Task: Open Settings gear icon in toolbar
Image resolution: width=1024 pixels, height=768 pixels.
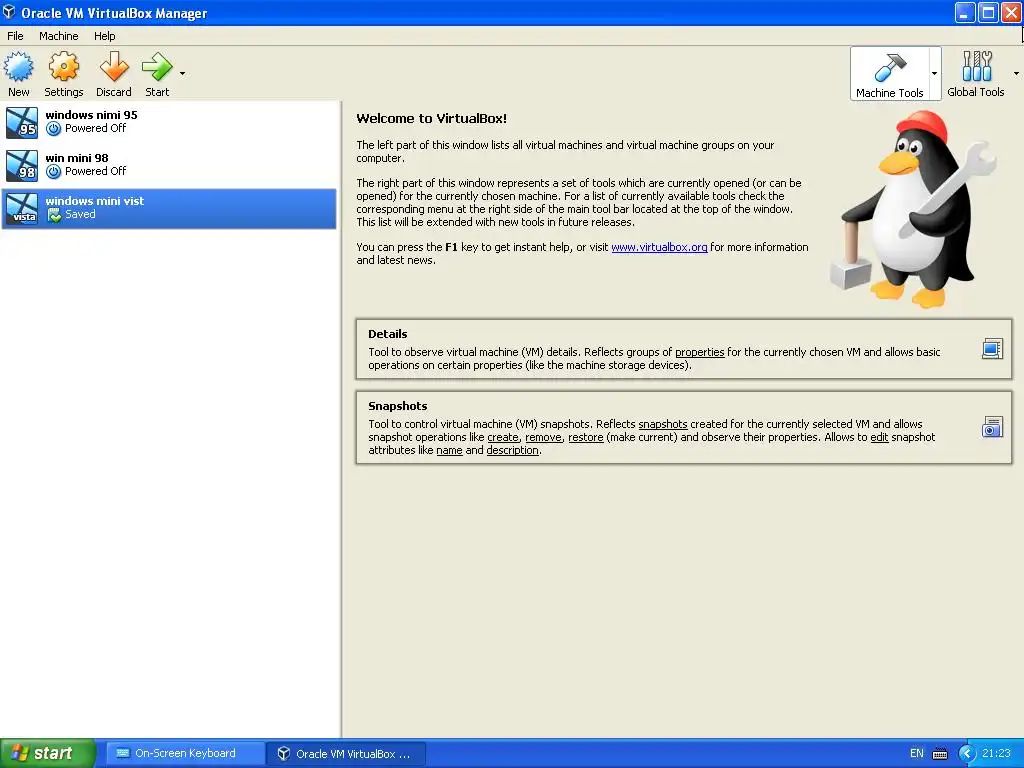Action: (x=63, y=67)
